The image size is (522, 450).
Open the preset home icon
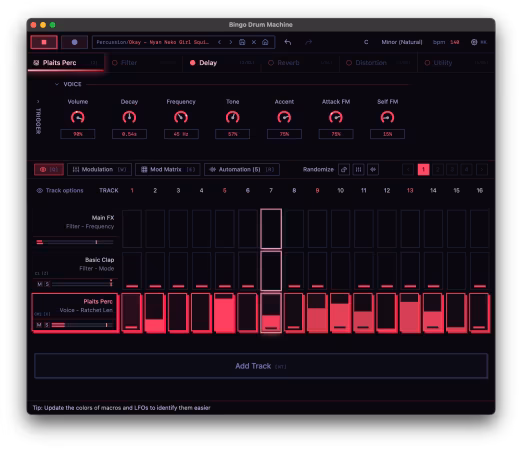(265, 42)
